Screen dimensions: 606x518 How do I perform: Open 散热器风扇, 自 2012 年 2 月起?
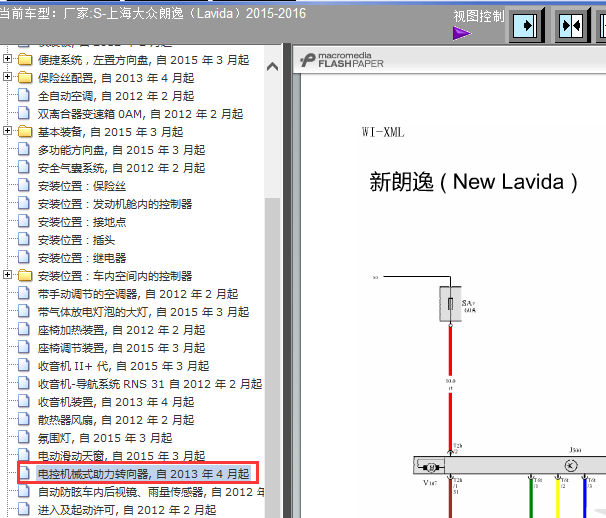[x=116, y=420]
